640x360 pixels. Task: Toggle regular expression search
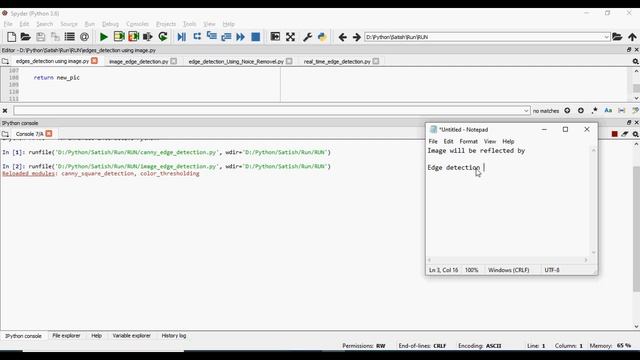(x=595, y=111)
